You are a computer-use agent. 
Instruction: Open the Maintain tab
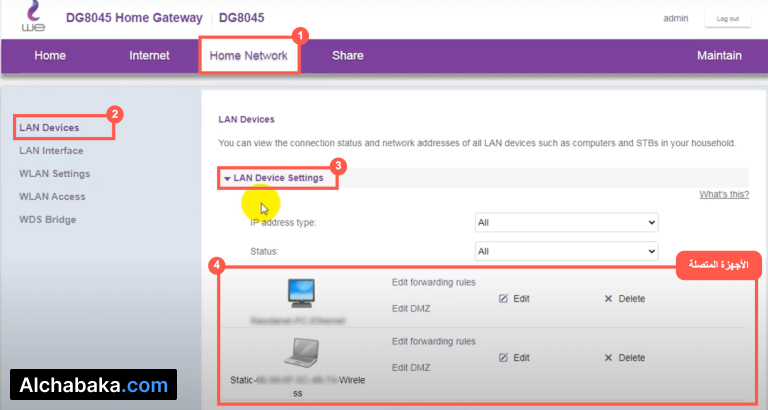[x=719, y=56]
